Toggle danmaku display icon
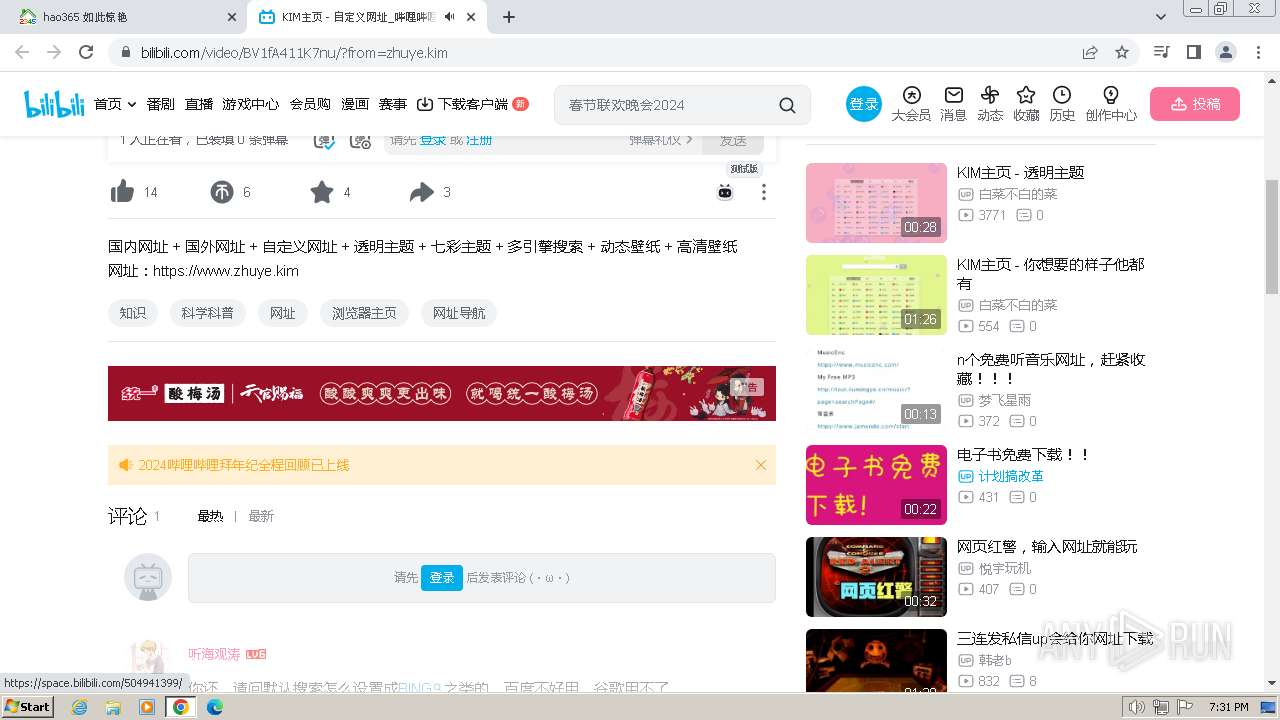This screenshot has height=720, width=1280. [324, 141]
